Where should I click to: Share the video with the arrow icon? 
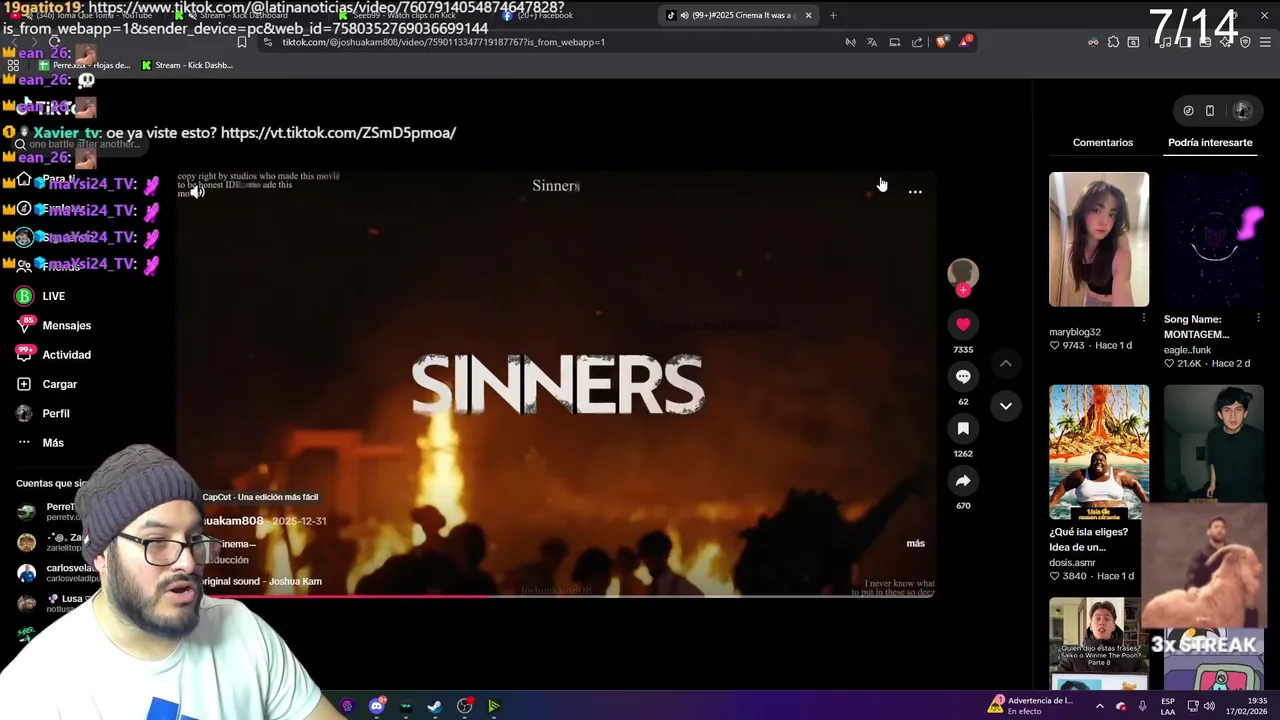(963, 481)
